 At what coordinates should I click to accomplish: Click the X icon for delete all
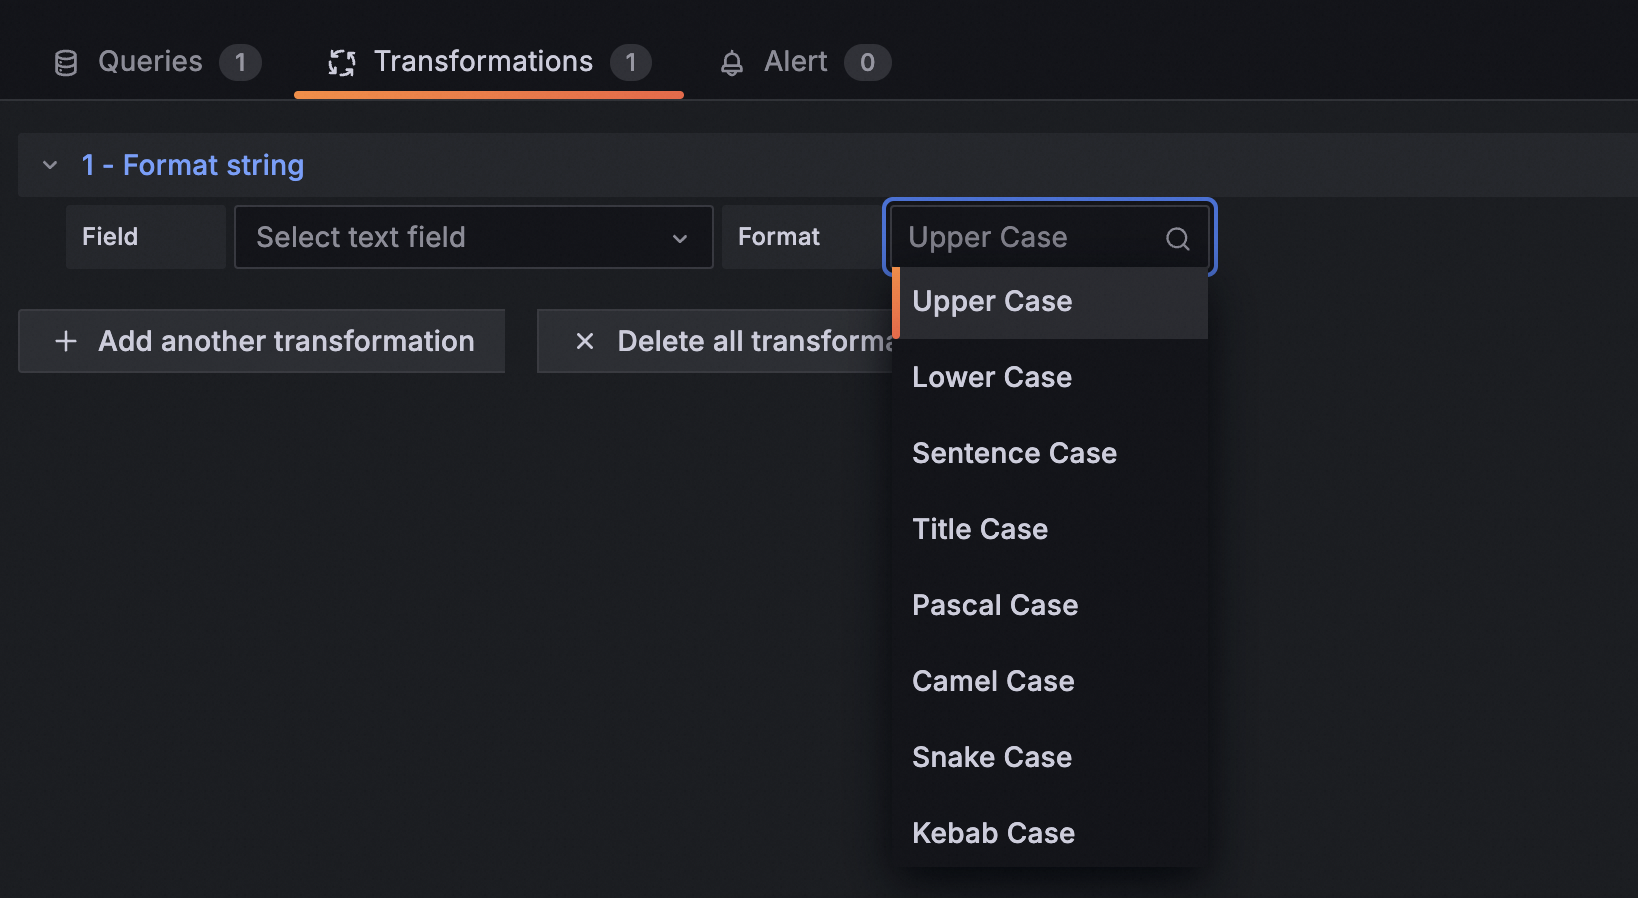click(x=585, y=341)
